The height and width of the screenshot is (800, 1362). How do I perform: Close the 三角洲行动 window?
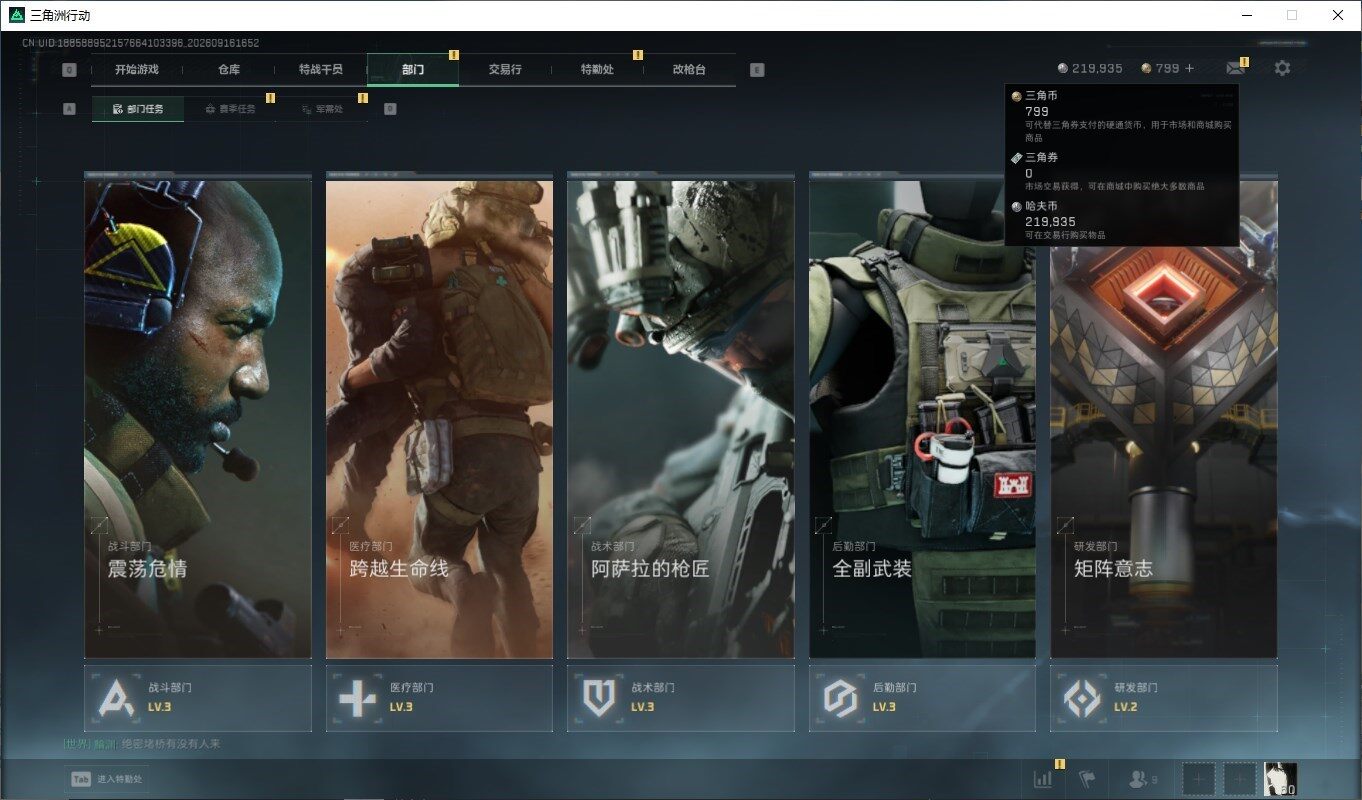point(1338,15)
